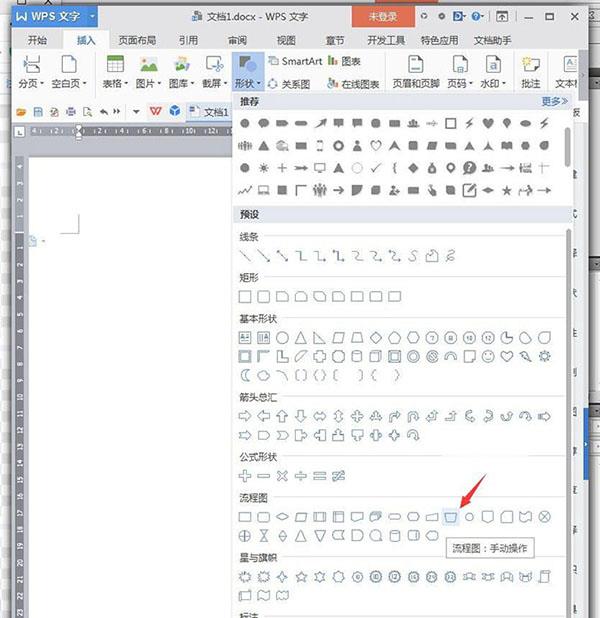
Task: Select the plus sign in 公式形状
Action: (x=245, y=476)
